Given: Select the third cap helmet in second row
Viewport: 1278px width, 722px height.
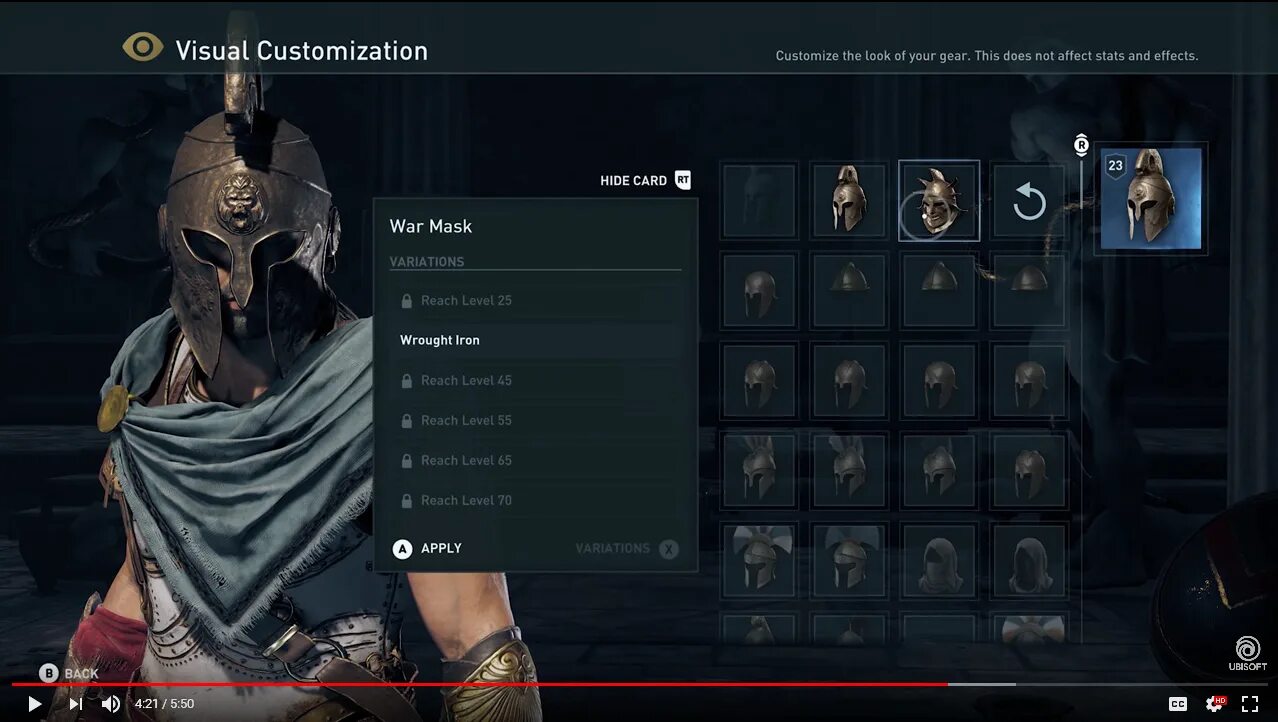Looking at the screenshot, I should [939, 290].
